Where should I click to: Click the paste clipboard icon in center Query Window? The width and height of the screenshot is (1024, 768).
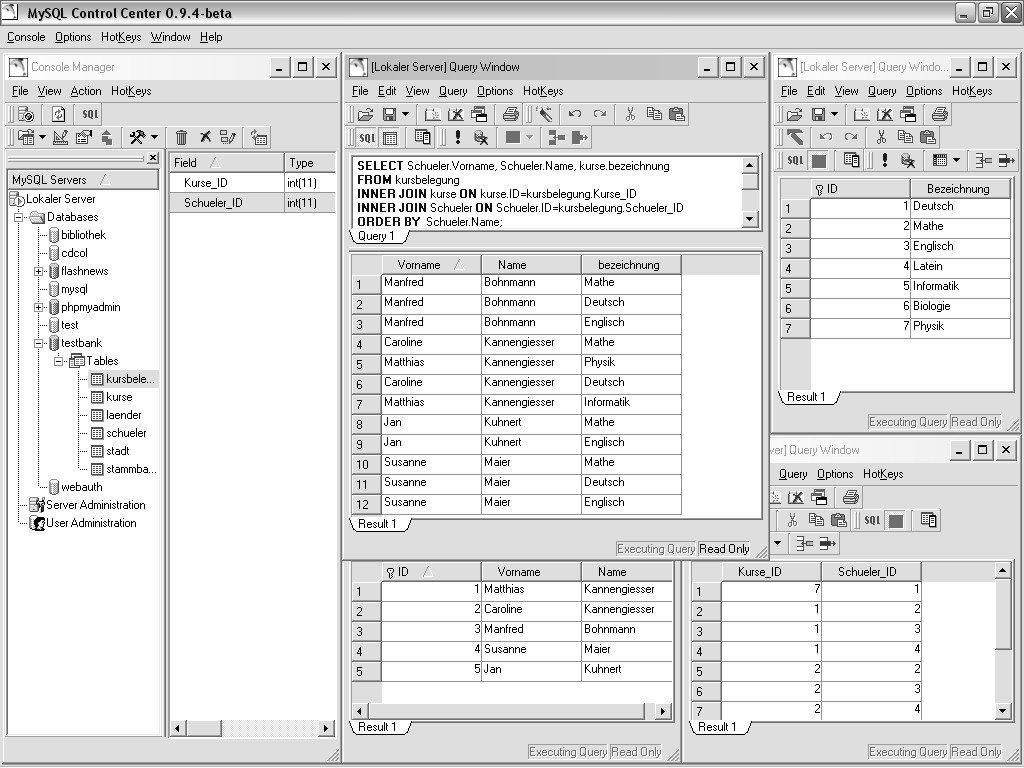click(x=676, y=115)
